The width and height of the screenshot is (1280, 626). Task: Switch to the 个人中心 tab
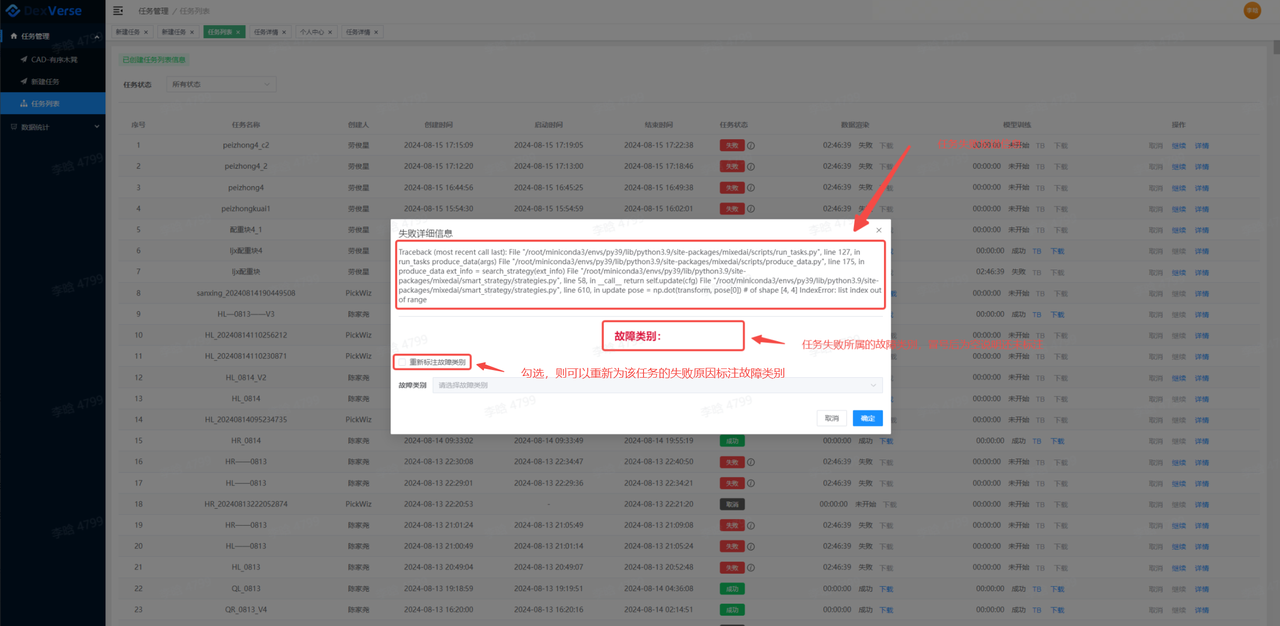click(311, 32)
